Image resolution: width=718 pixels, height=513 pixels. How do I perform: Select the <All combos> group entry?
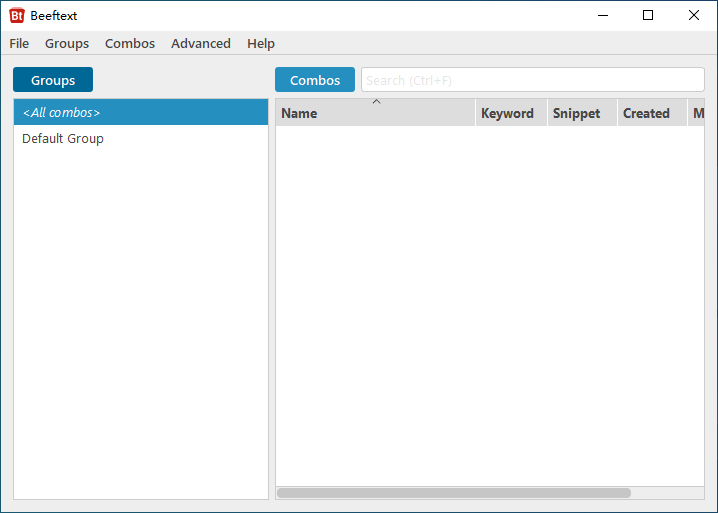pos(140,112)
